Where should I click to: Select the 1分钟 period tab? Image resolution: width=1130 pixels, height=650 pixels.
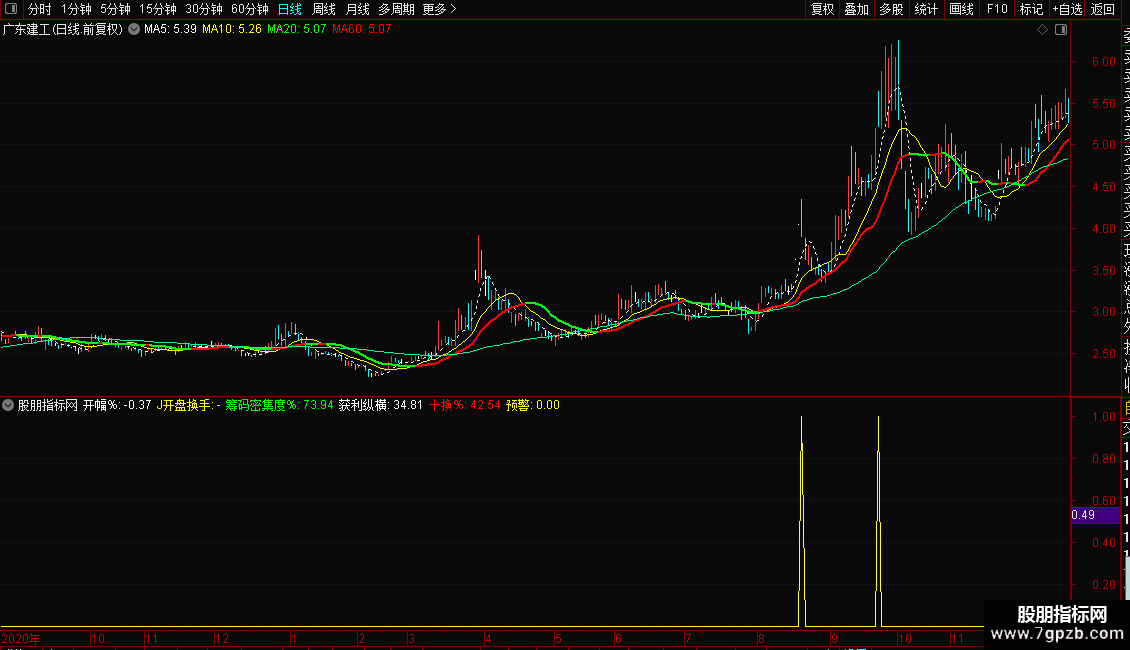click(76, 9)
